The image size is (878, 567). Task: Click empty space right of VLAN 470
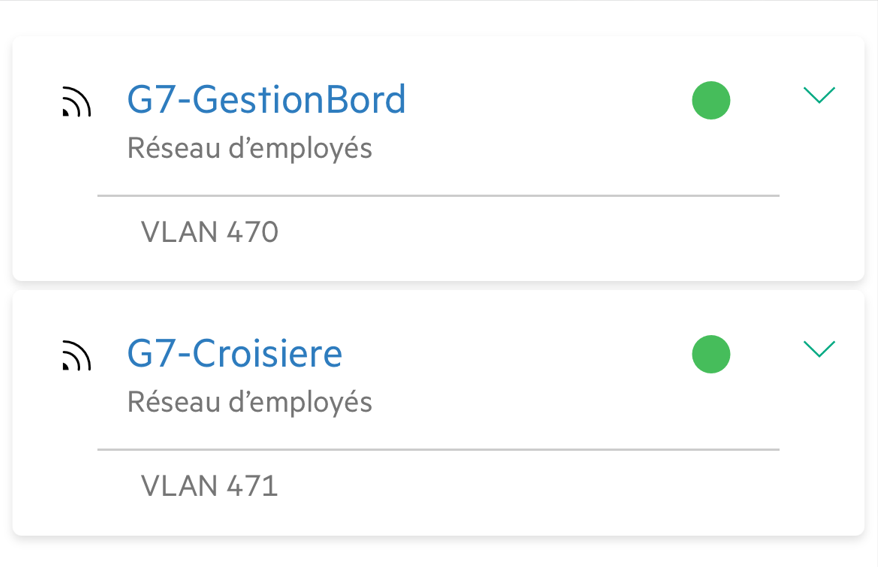550,233
